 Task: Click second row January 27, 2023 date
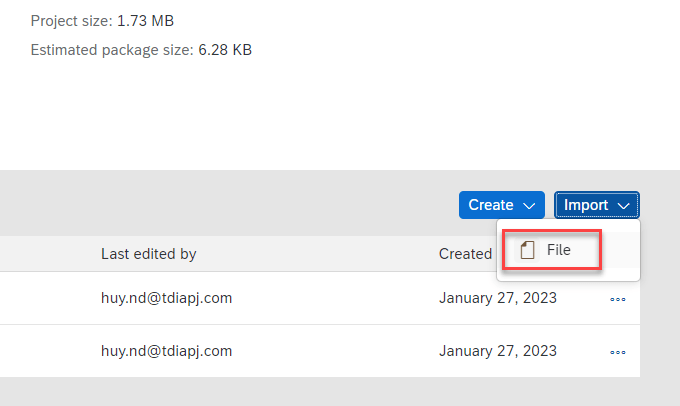tap(497, 351)
